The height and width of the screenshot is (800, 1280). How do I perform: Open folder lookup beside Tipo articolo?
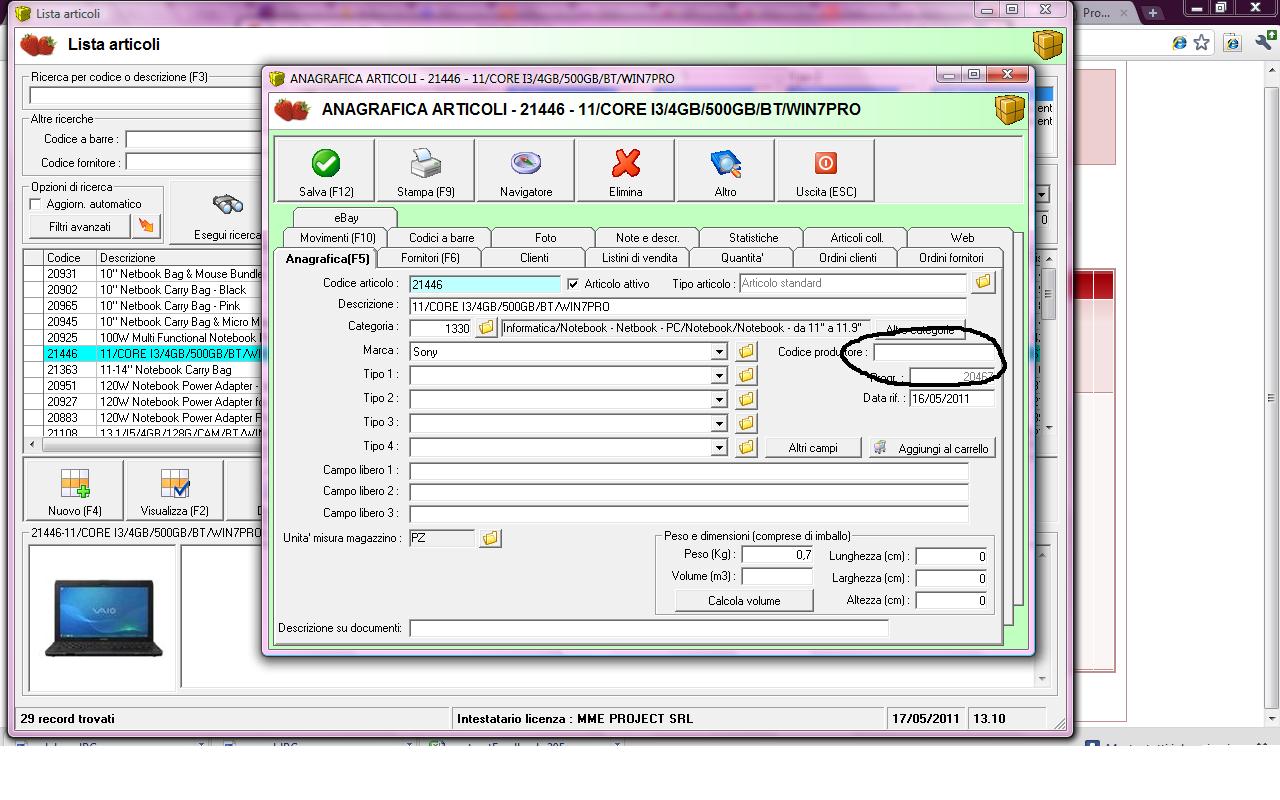point(983,283)
